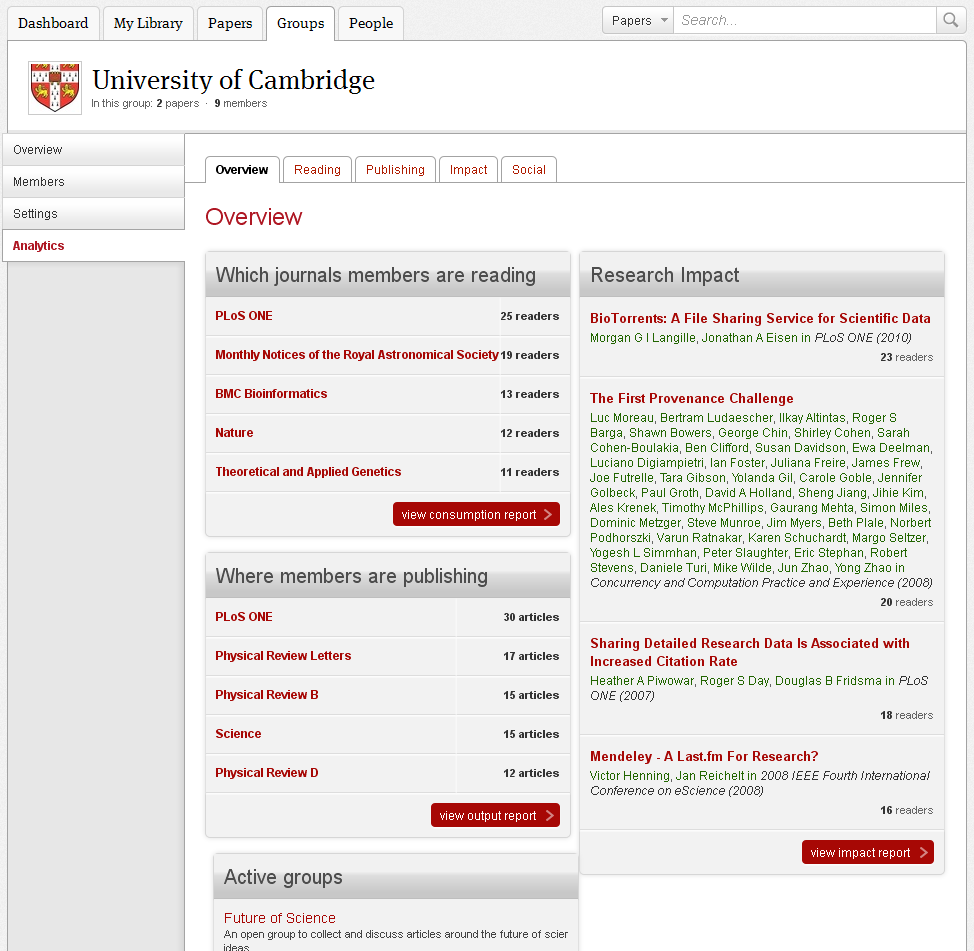Viewport: 974px width, 951px height.
Task: Click the '9 members' group count
Action: pyautogui.click(x=241, y=103)
